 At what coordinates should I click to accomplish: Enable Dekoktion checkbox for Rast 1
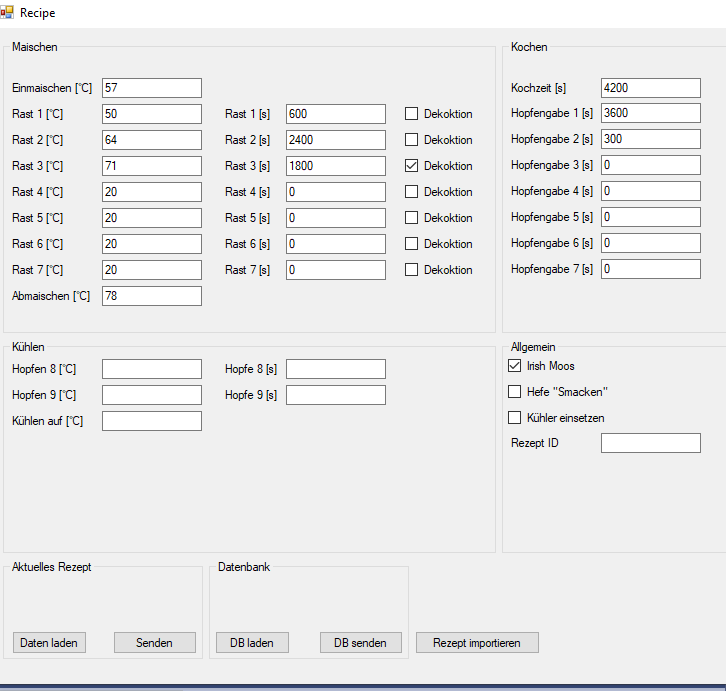pyautogui.click(x=411, y=114)
